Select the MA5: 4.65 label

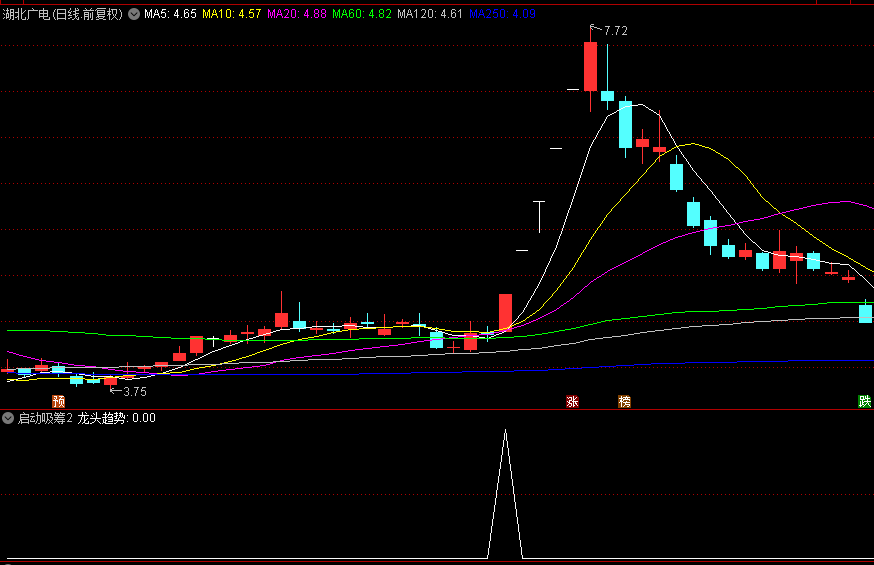tap(170, 14)
